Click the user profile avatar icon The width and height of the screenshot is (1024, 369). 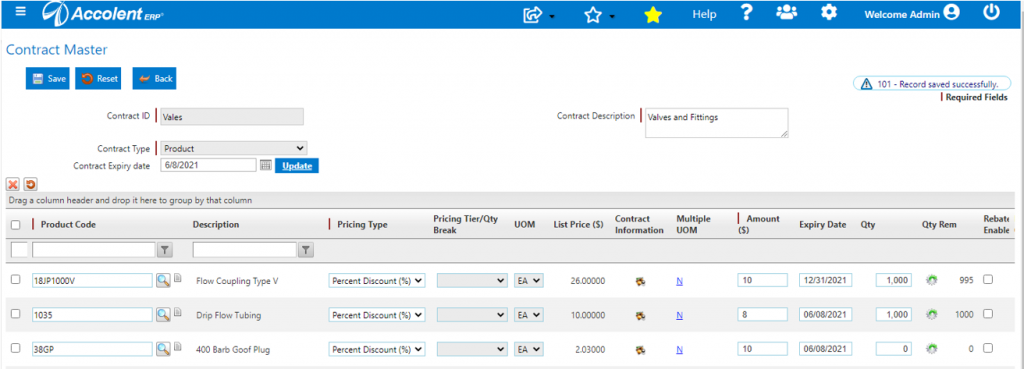pyautogui.click(x=952, y=13)
